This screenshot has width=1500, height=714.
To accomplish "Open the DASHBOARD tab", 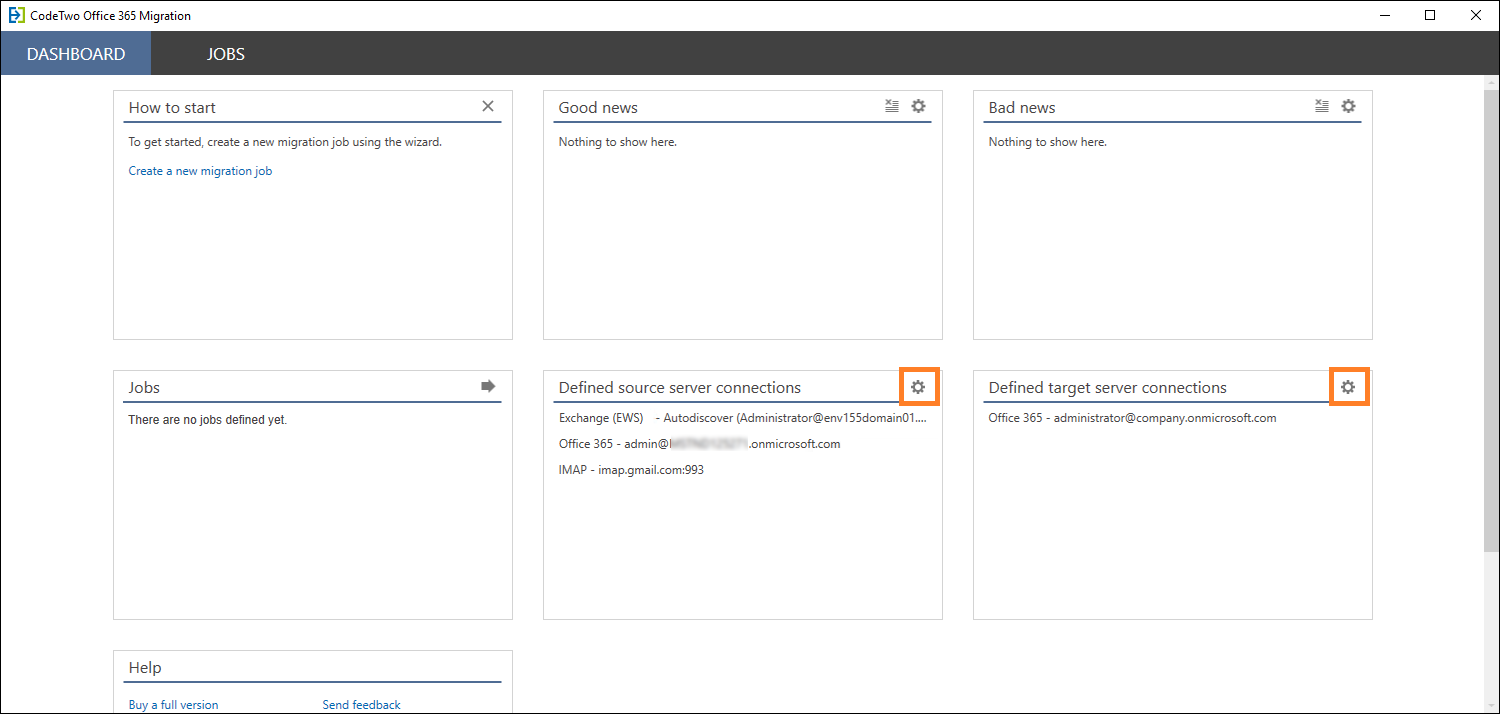I will 76,54.
